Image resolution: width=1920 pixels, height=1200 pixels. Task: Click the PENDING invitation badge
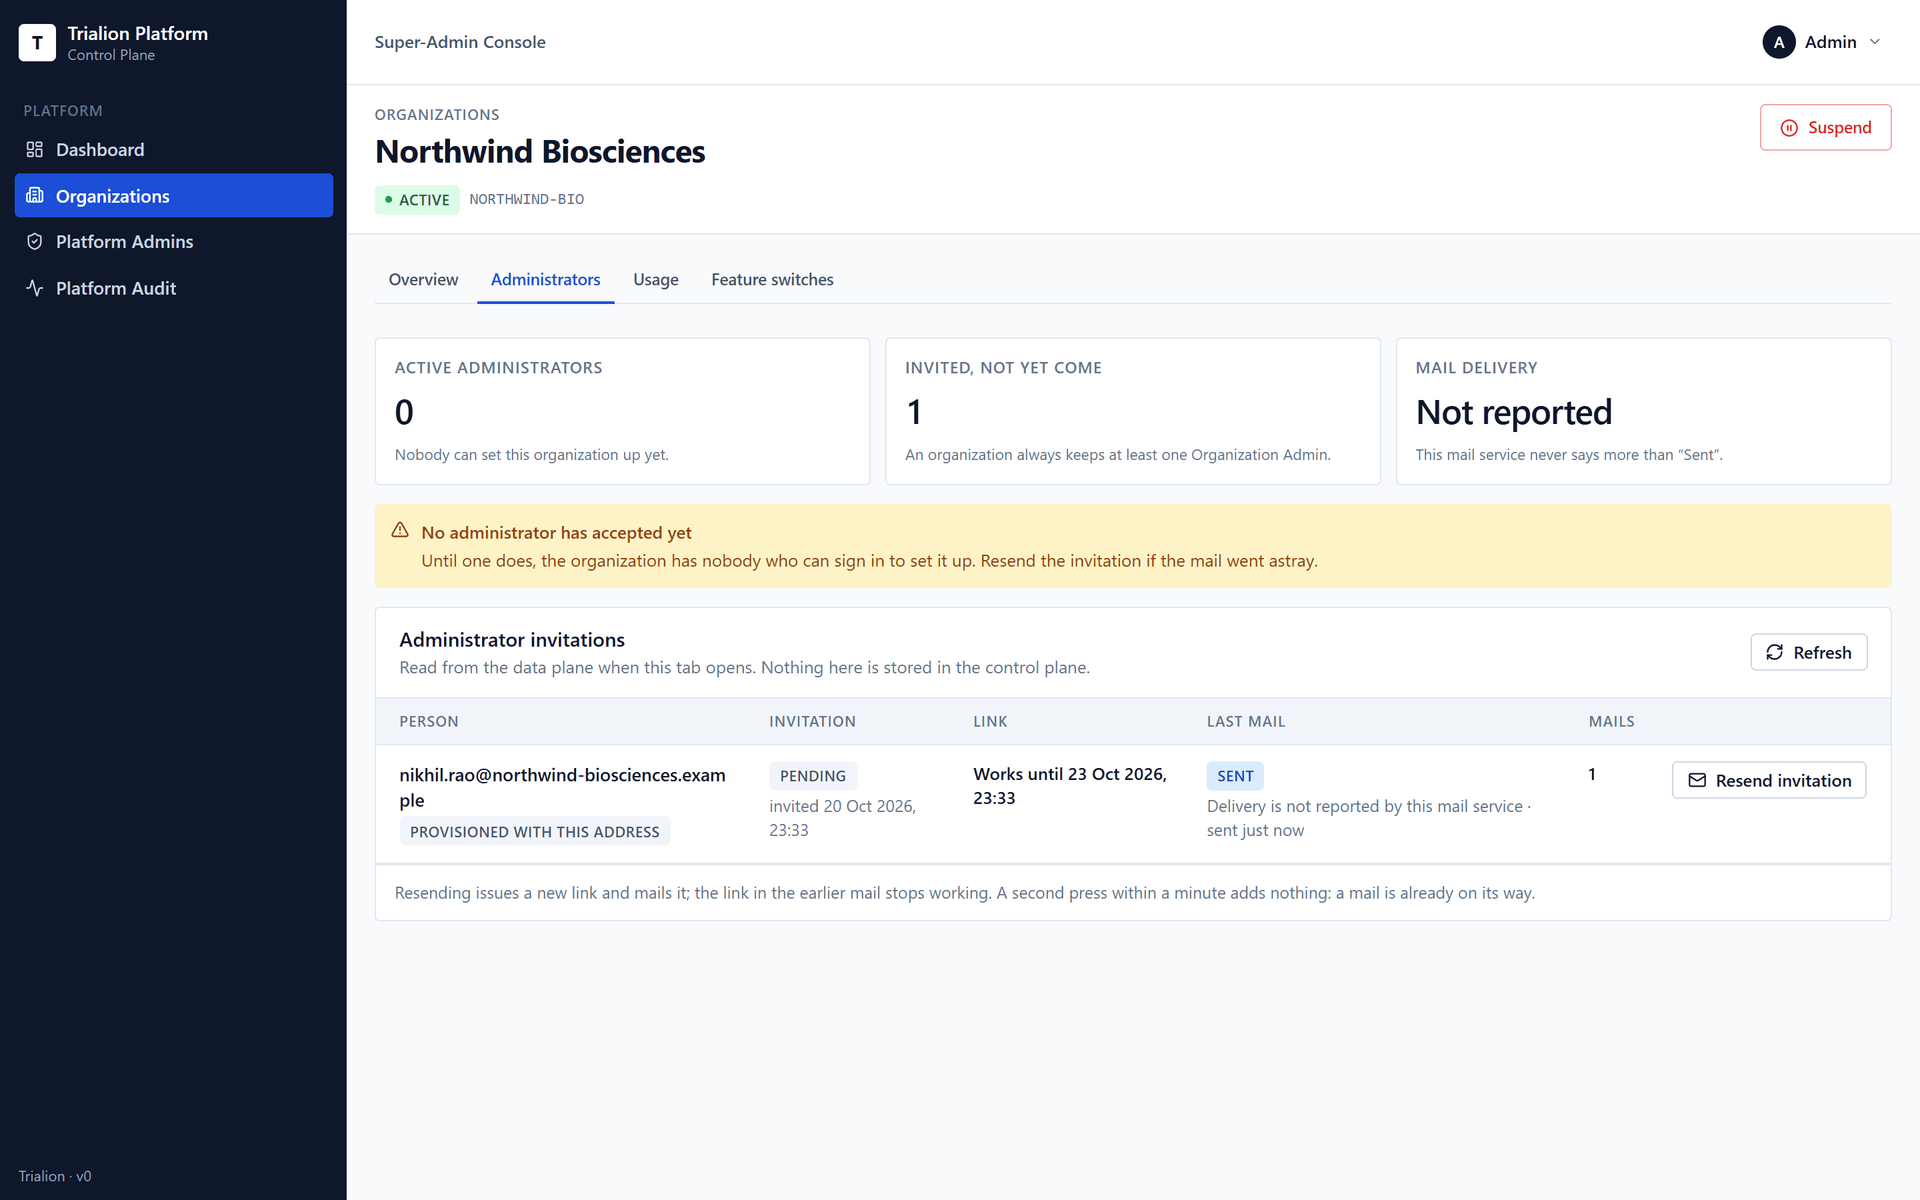pos(812,776)
